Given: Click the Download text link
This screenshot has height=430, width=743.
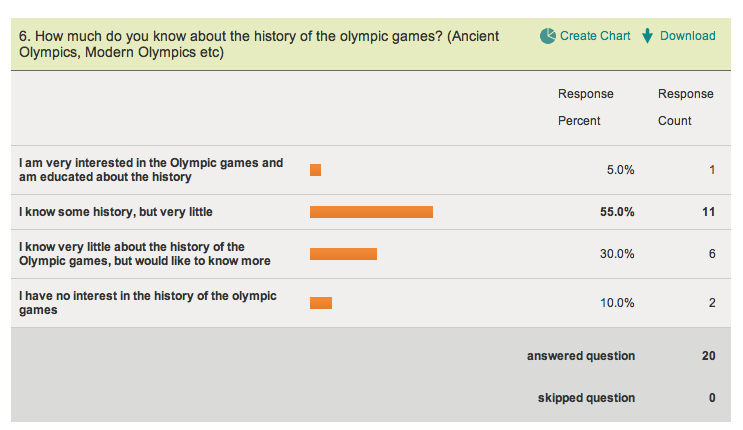Looking at the screenshot, I should tap(687, 36).
